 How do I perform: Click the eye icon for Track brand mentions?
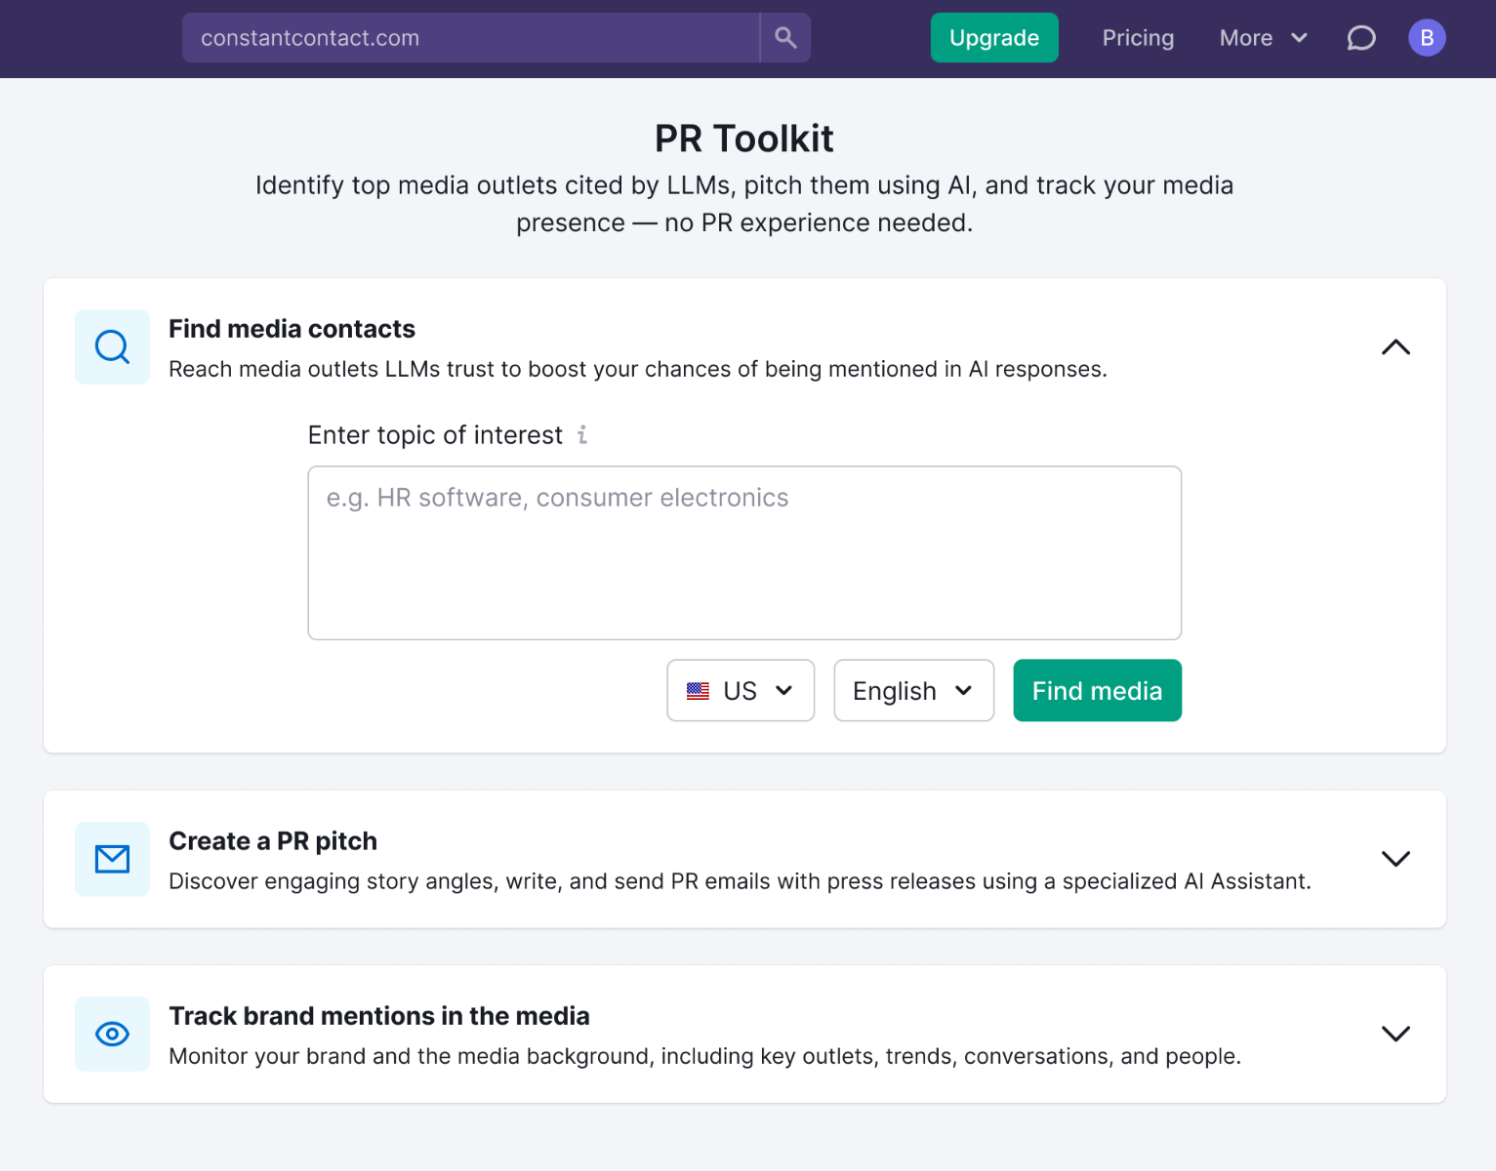pos(112,1034)
